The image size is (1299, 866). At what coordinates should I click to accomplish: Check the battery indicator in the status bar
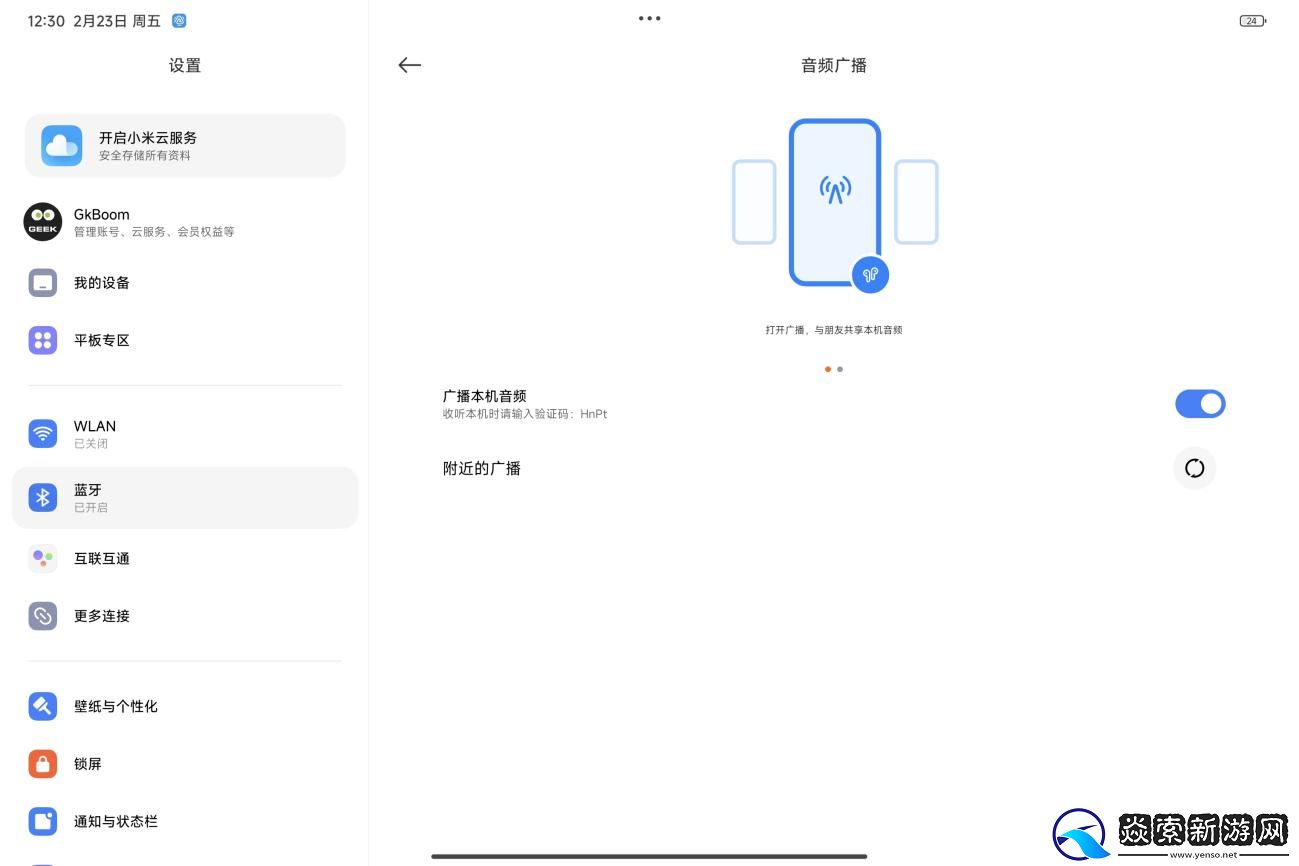click(1252, 20)
